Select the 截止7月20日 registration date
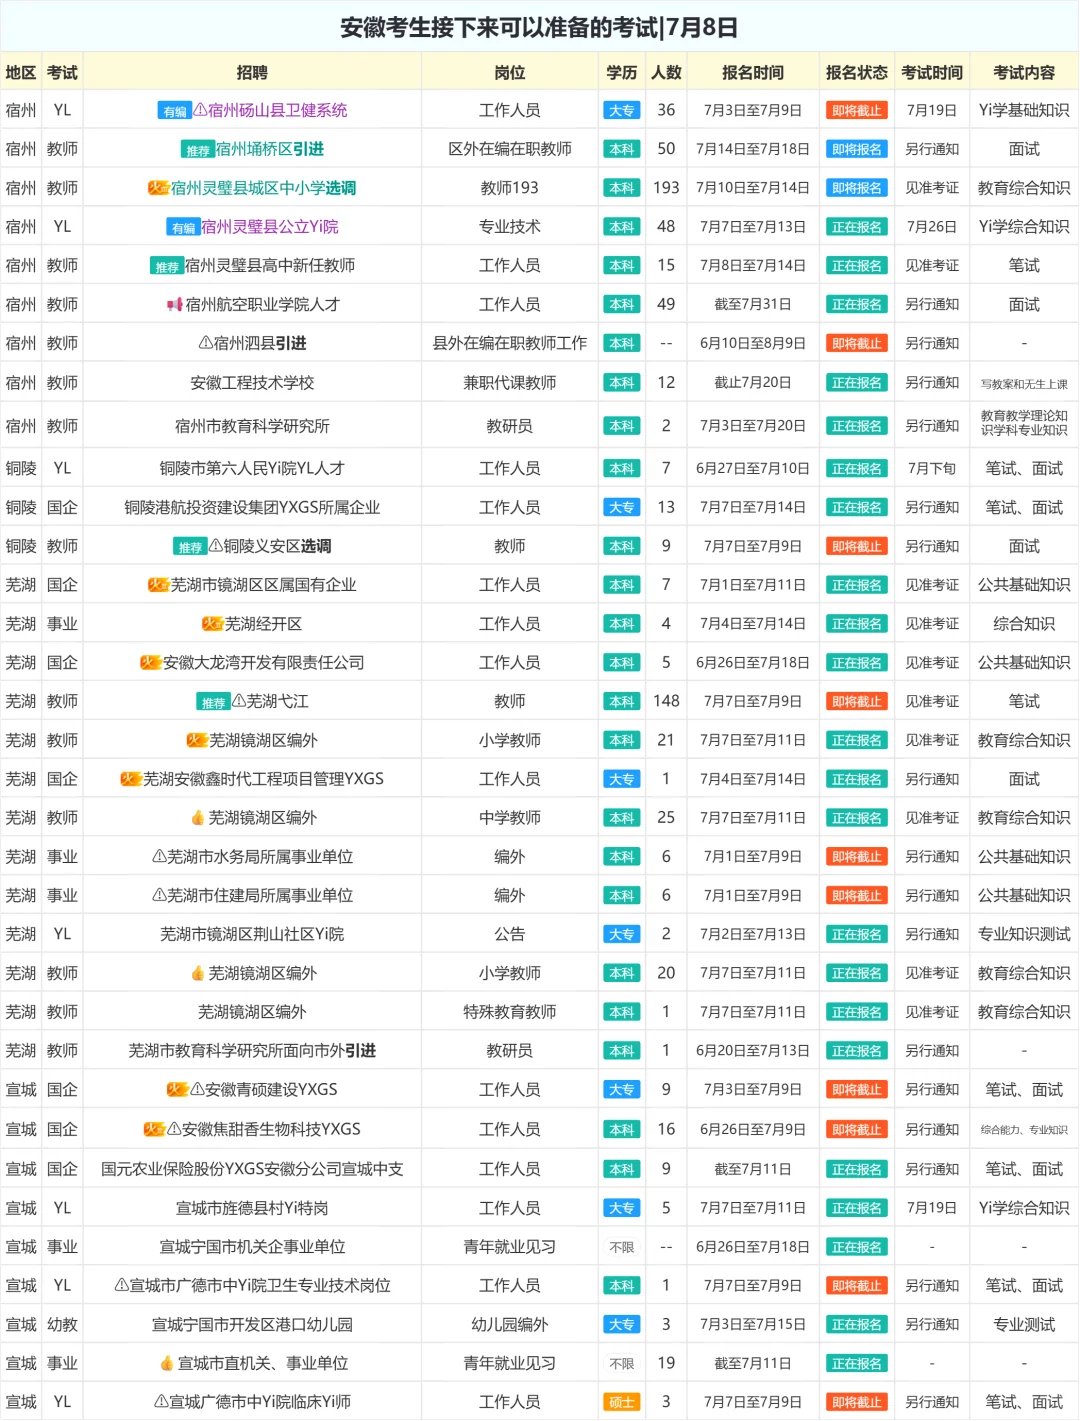The image size is (1080, 1421). [x=753, y=382]
